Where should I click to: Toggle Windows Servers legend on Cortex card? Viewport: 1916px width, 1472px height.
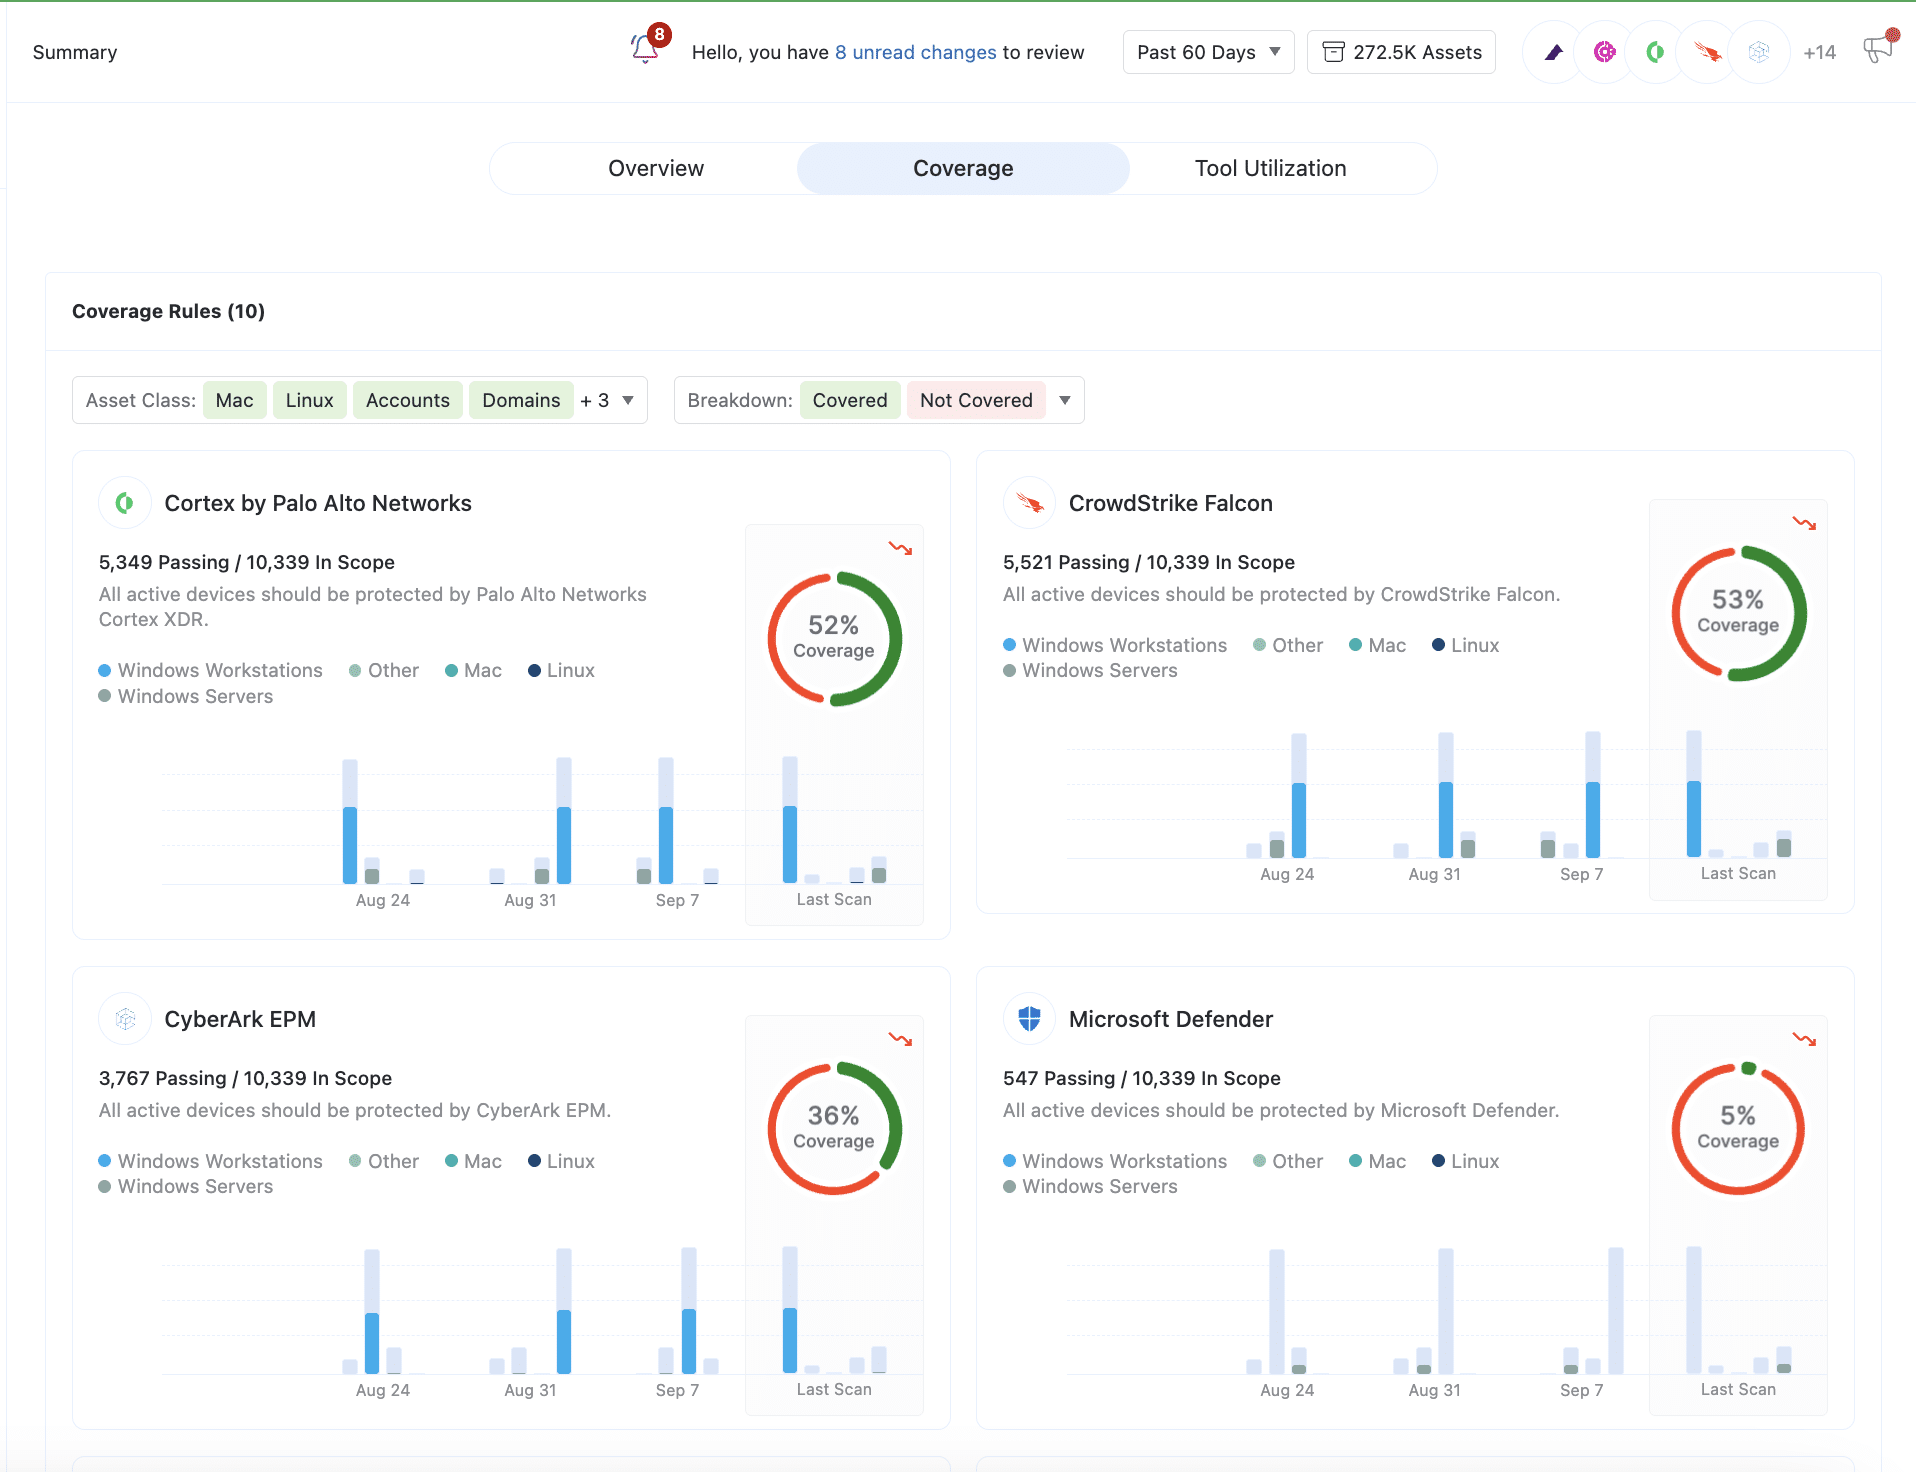click(x=185, y=696)
